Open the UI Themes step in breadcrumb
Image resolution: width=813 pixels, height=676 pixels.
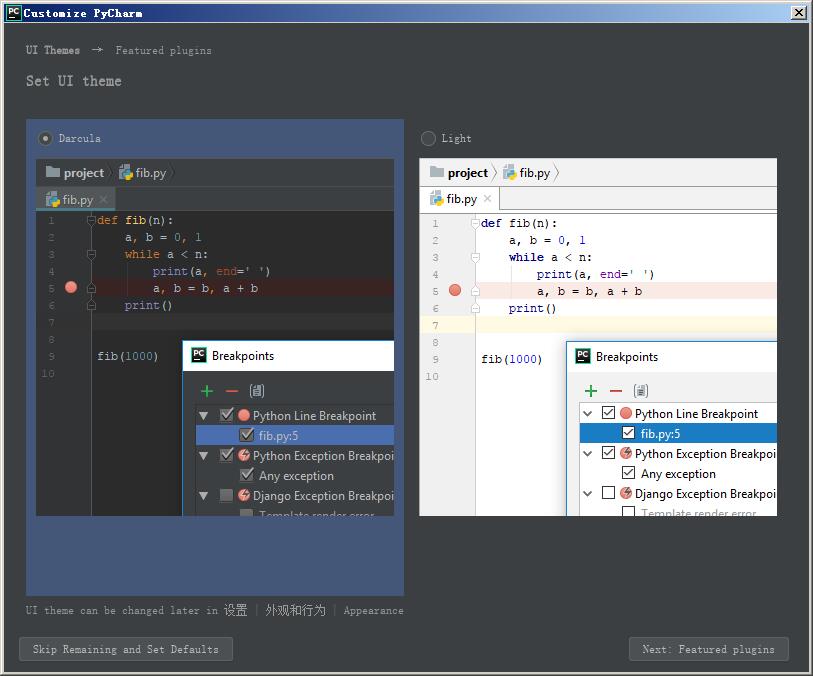[x=53, y=50]
